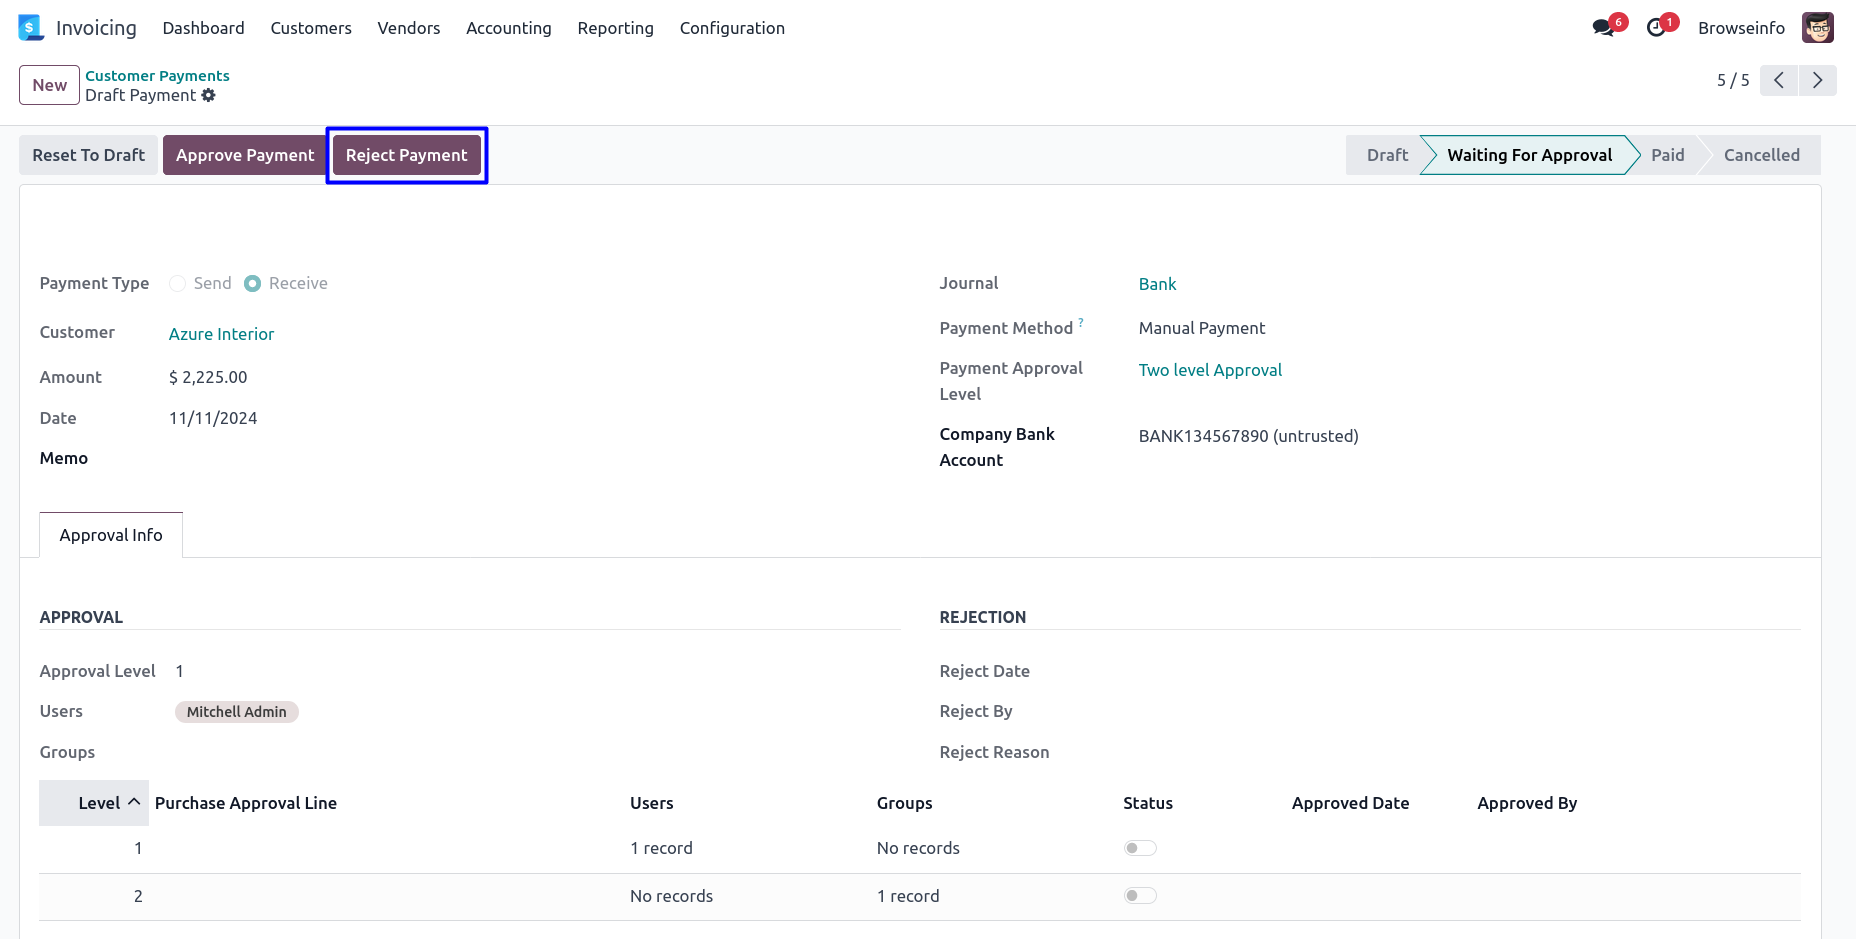Click the Mitchell Admin user tag
Screen dimensions: 1856x939
(236, 712)
